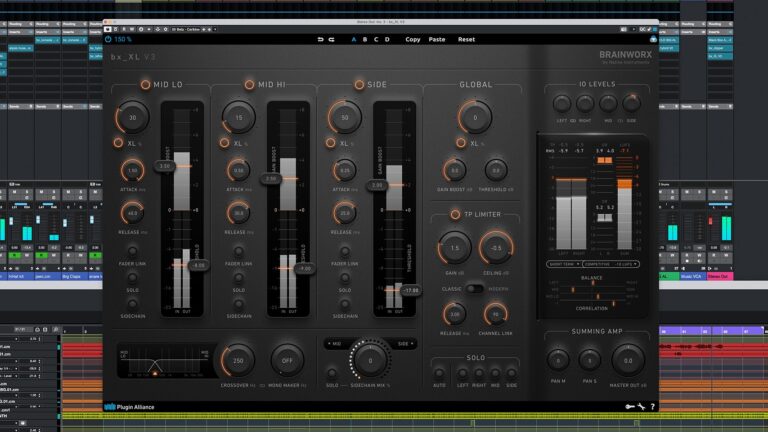768x432 pixels.
Task: Click the Copy button
Action: (x=413, y=39)
